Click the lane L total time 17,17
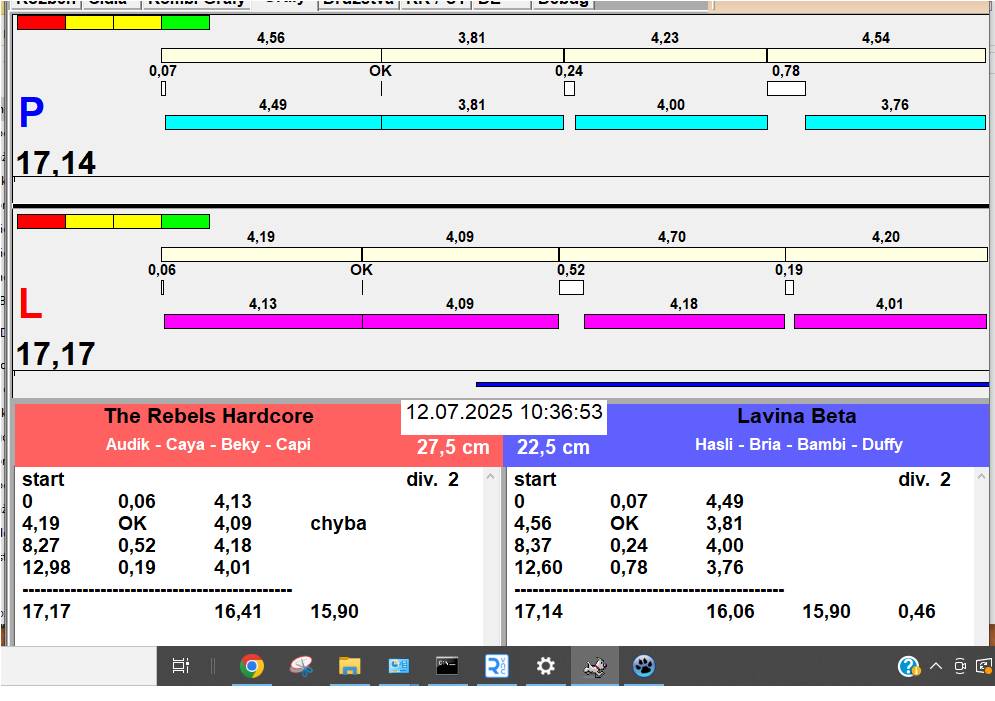The width and height of the screenshot is (995, 701). tap(56, 354)
